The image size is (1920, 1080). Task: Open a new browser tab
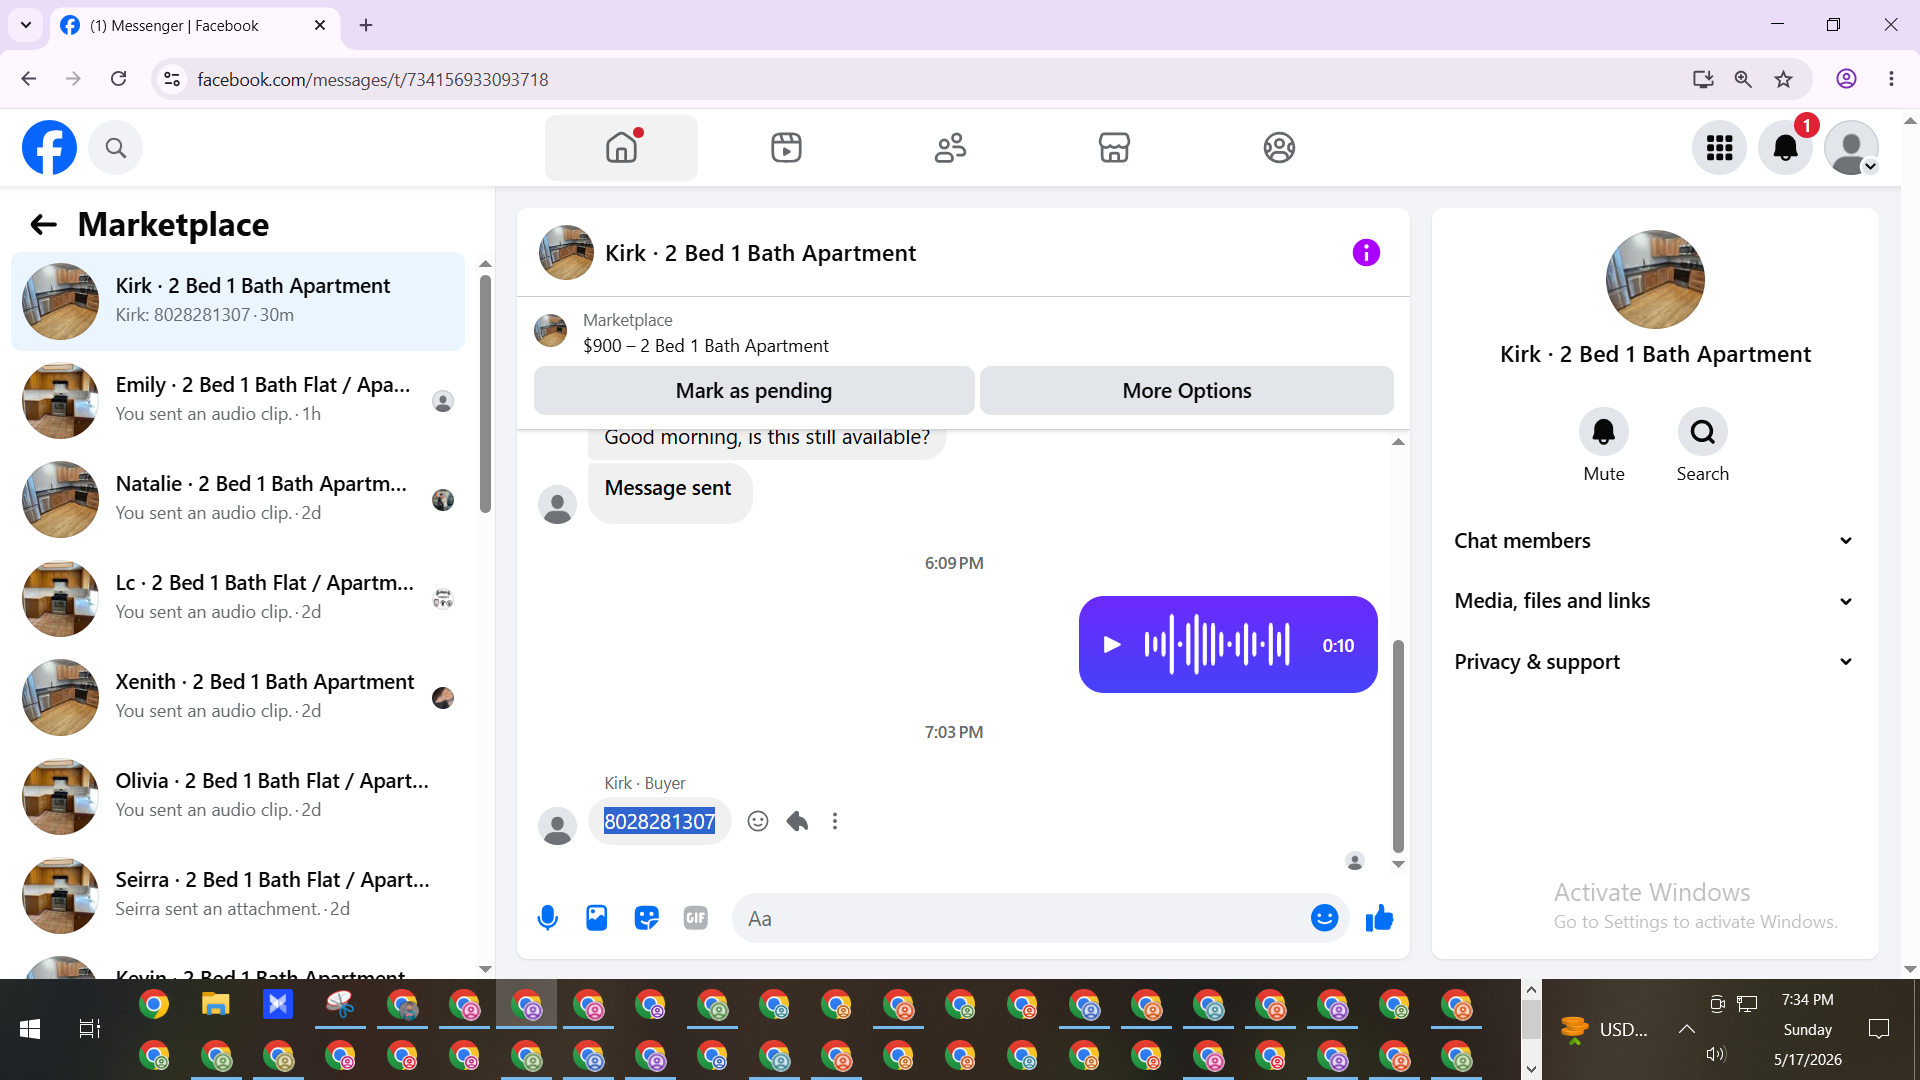pyautogui.click(x=366, y=25)
